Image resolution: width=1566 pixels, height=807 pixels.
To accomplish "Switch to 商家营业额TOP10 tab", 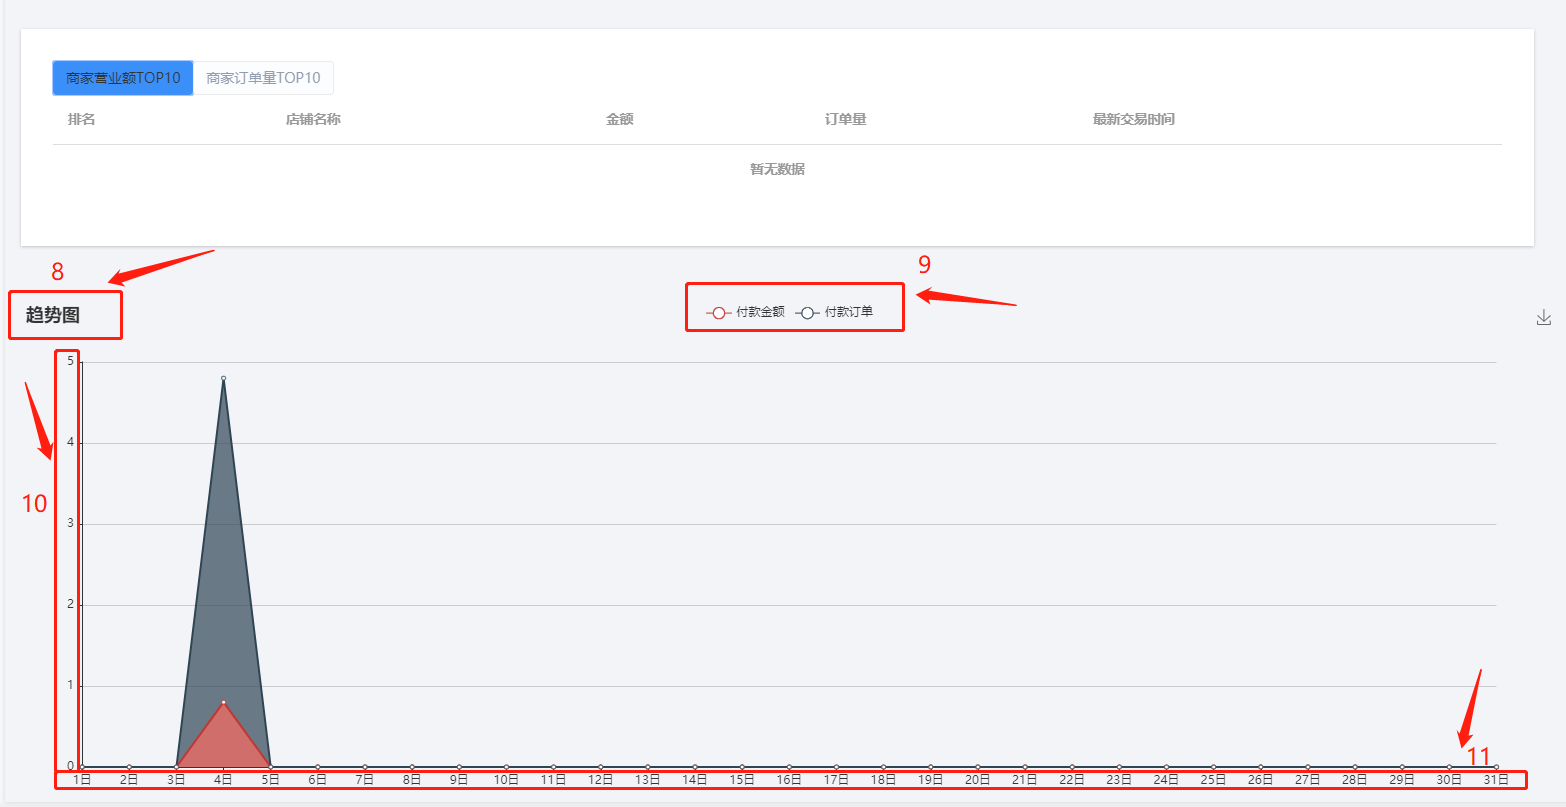I will coord(123,78).
